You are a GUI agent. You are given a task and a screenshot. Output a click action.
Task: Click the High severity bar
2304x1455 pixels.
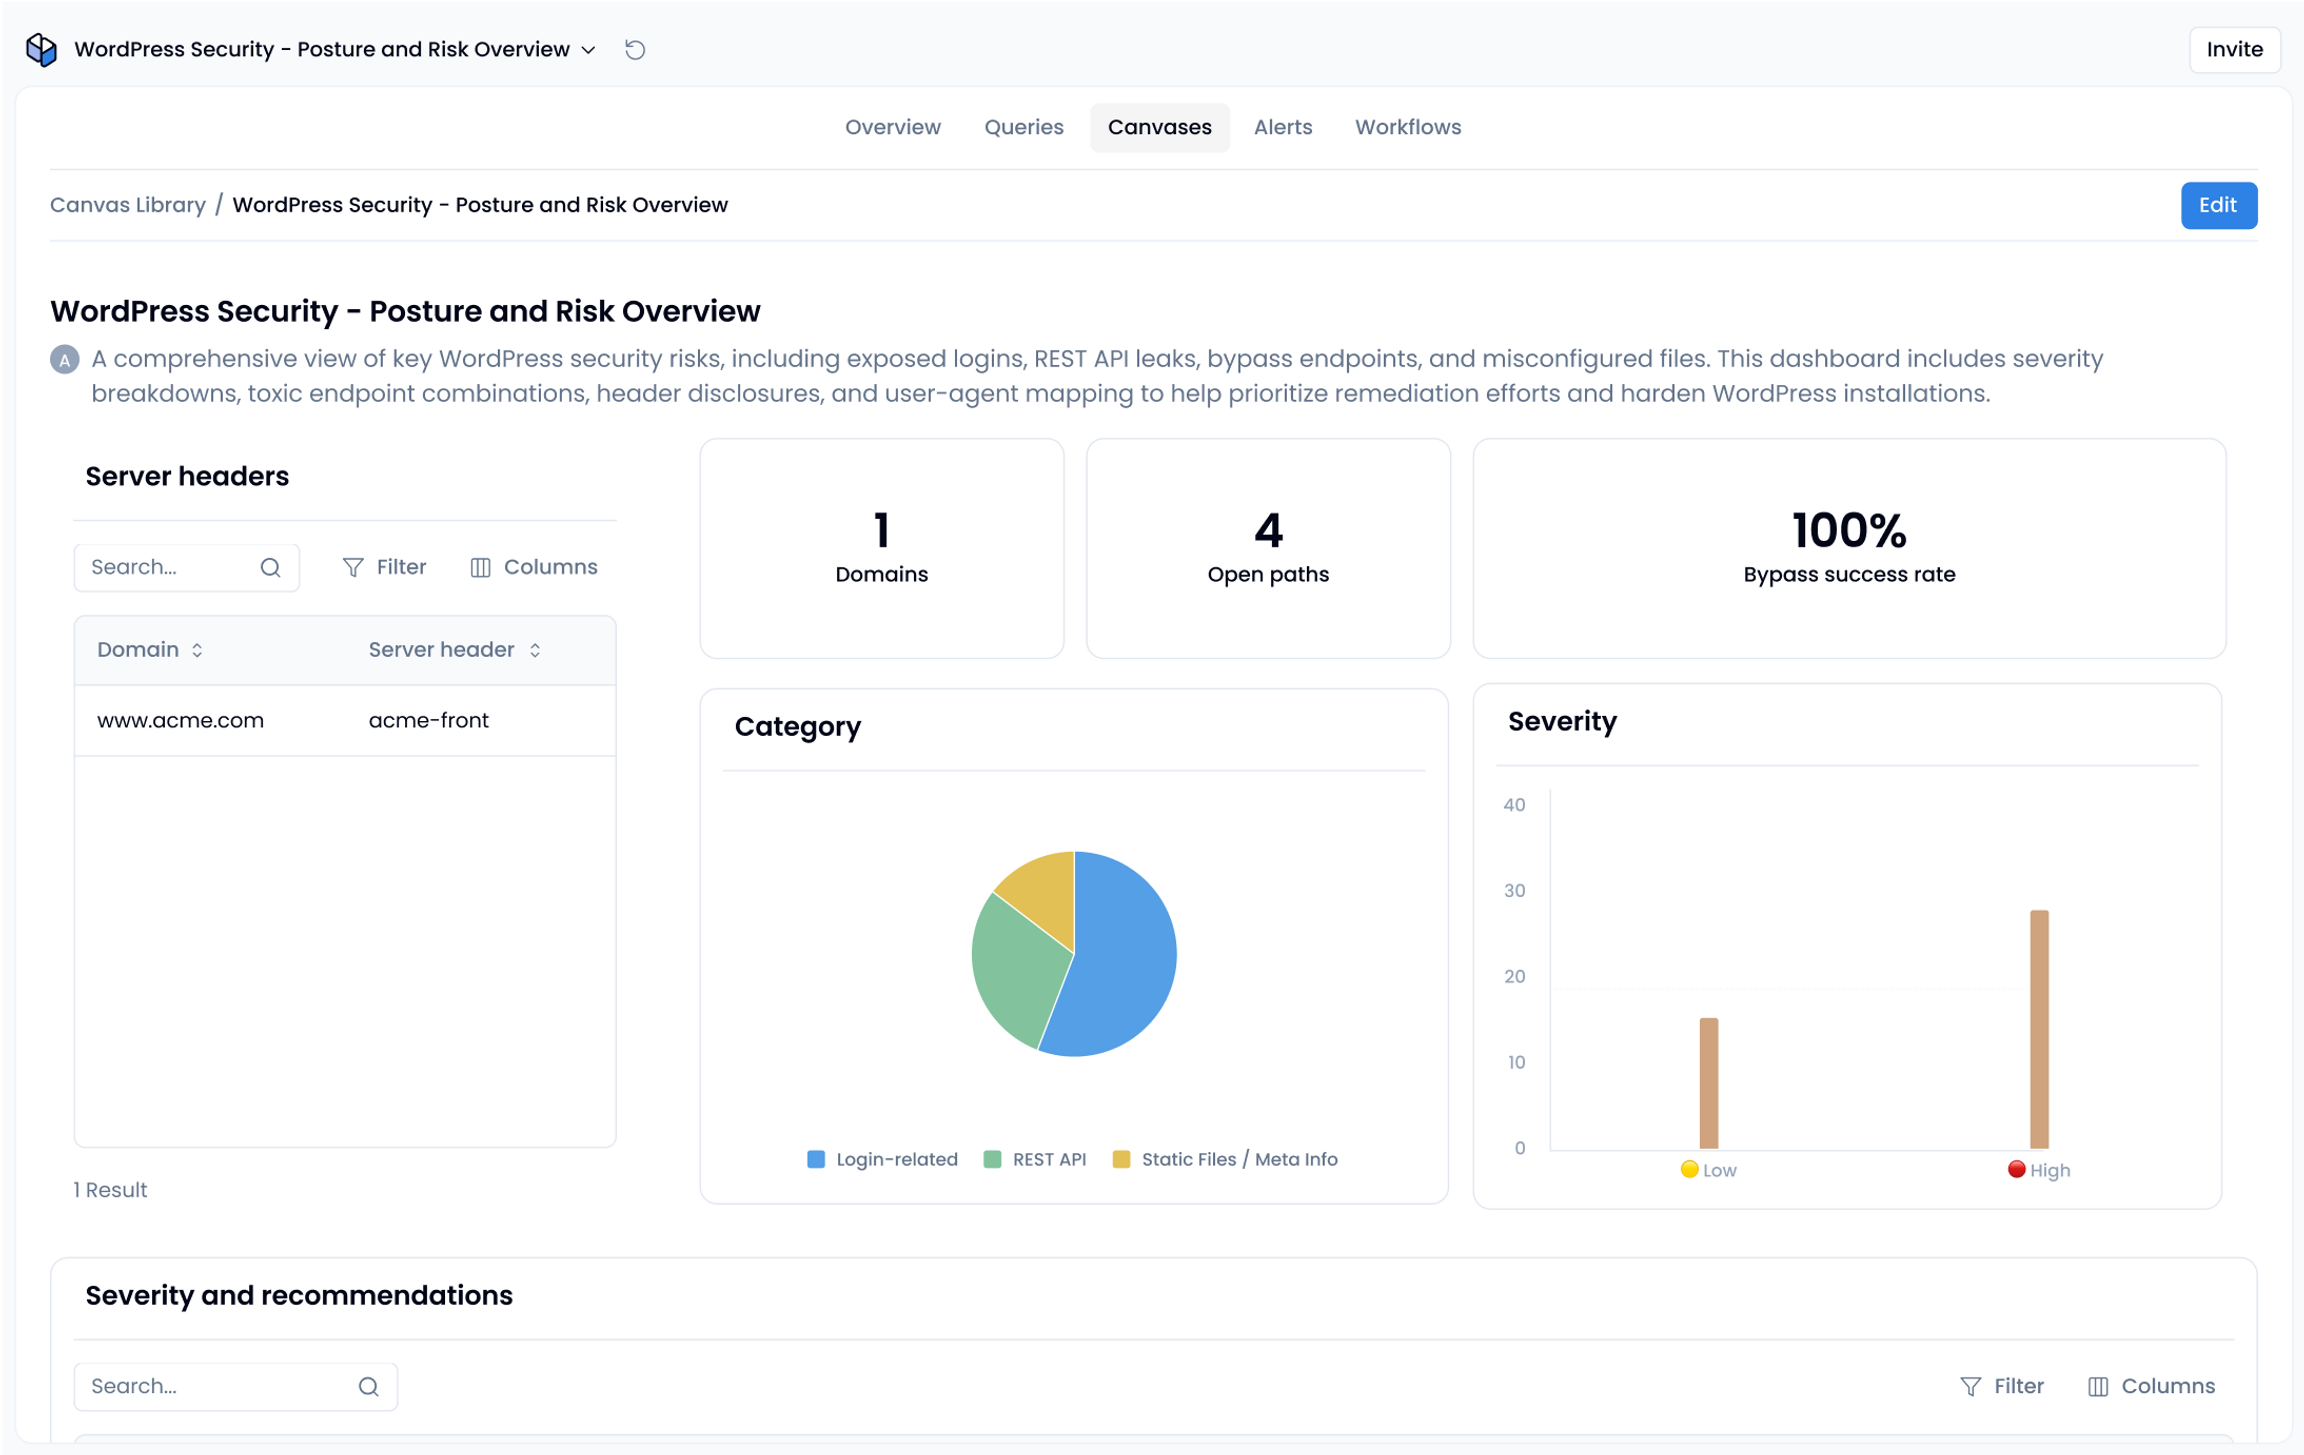coord(2039,1029)
